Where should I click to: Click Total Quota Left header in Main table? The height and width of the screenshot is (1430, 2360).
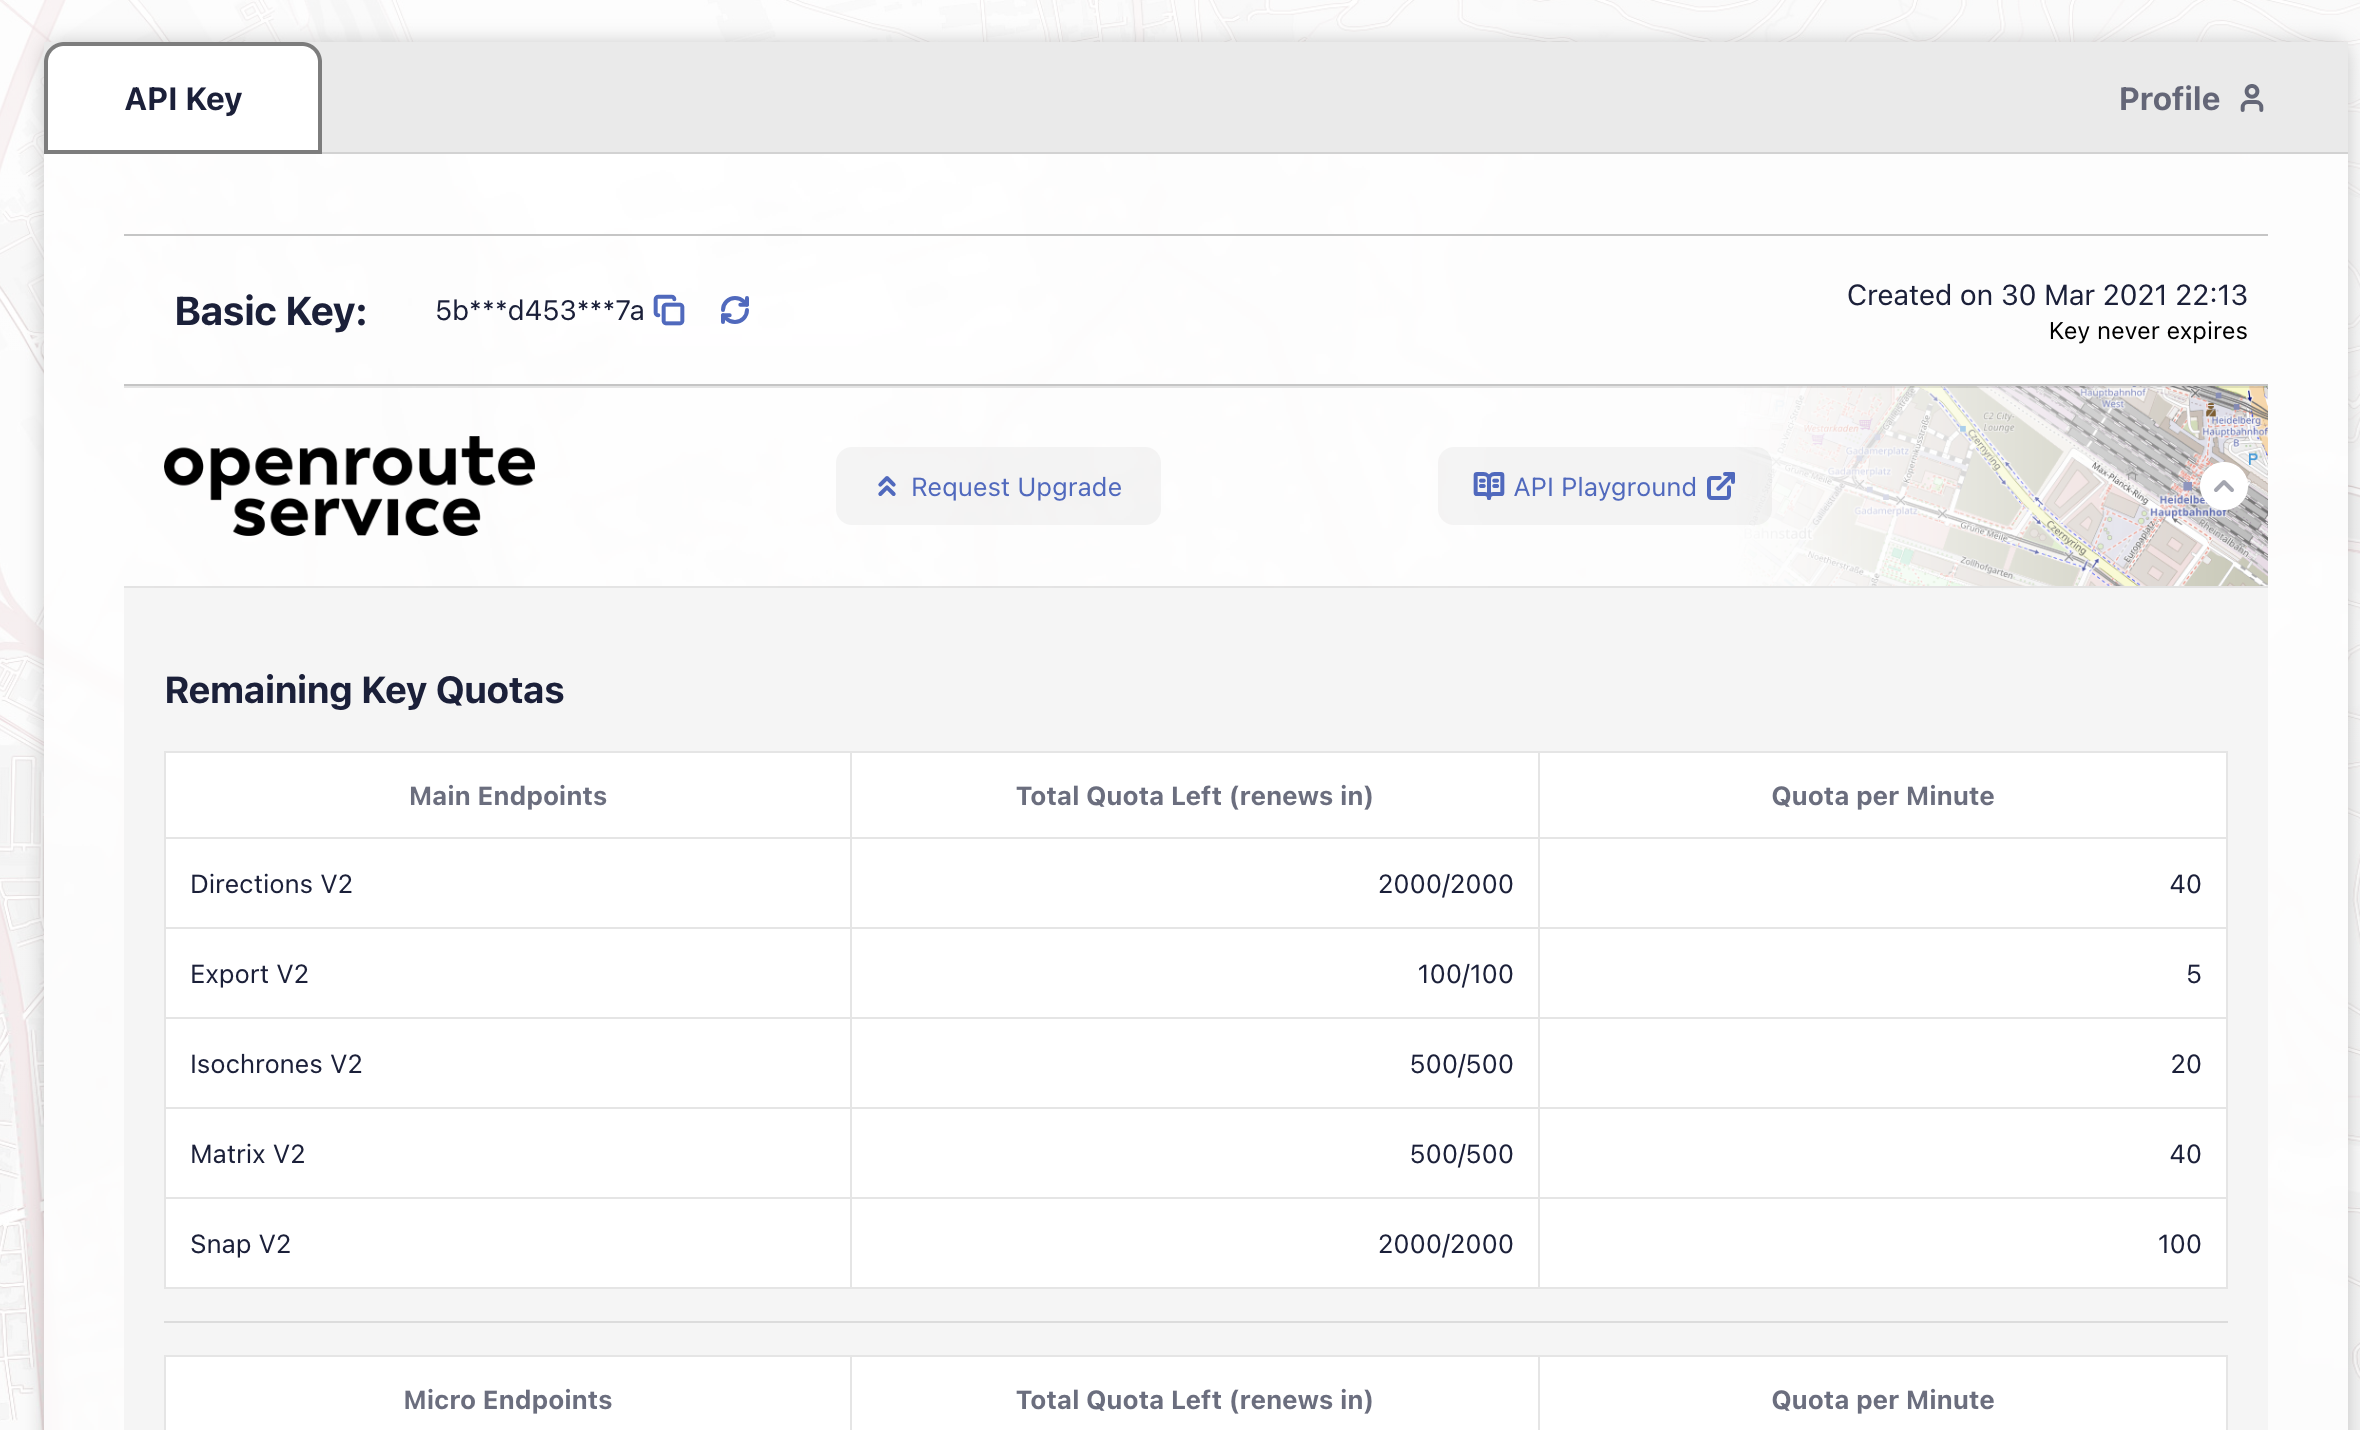(x=1194, y=795)
